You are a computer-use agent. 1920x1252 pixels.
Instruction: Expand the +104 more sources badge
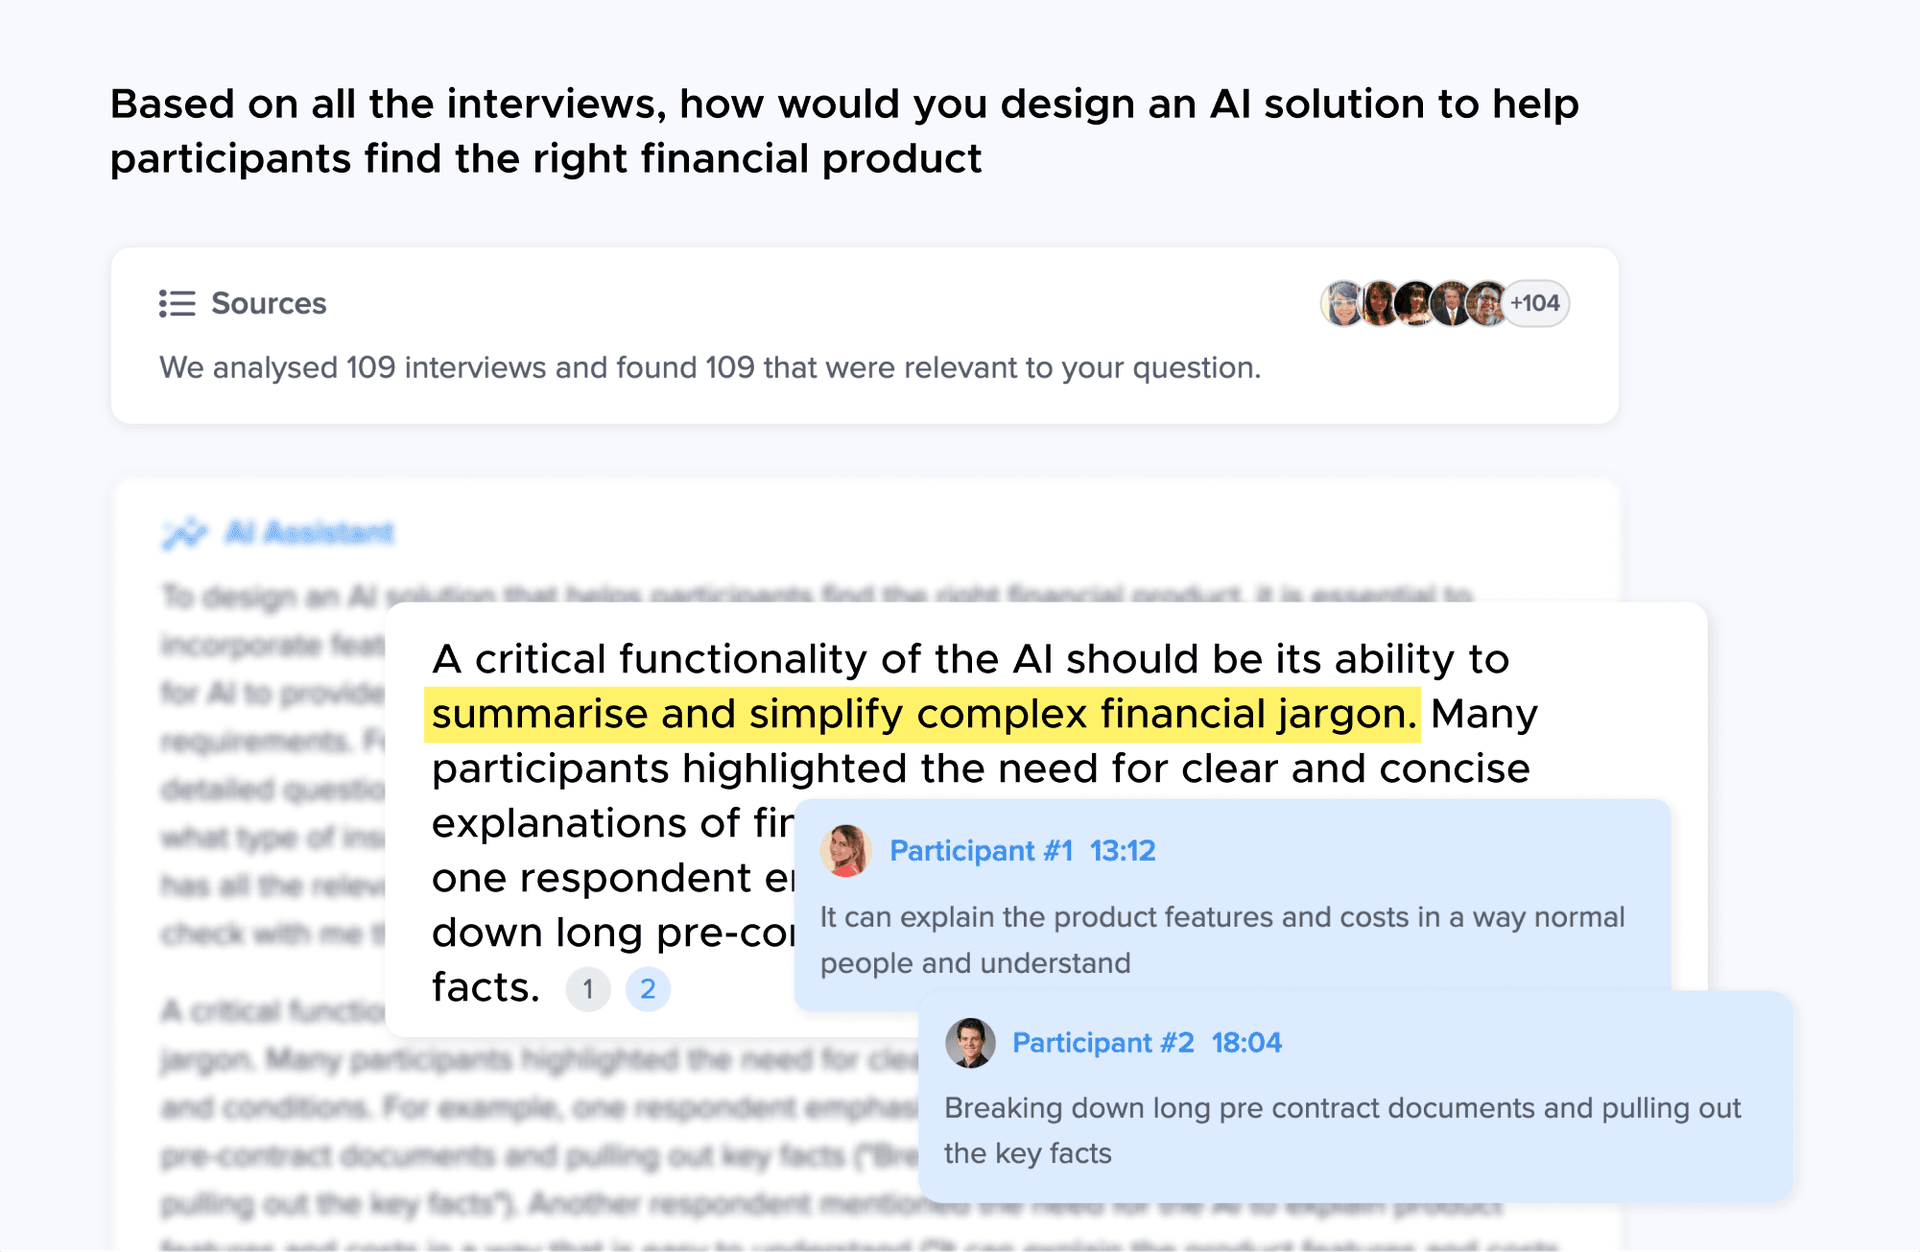(x=1536, y=303)
